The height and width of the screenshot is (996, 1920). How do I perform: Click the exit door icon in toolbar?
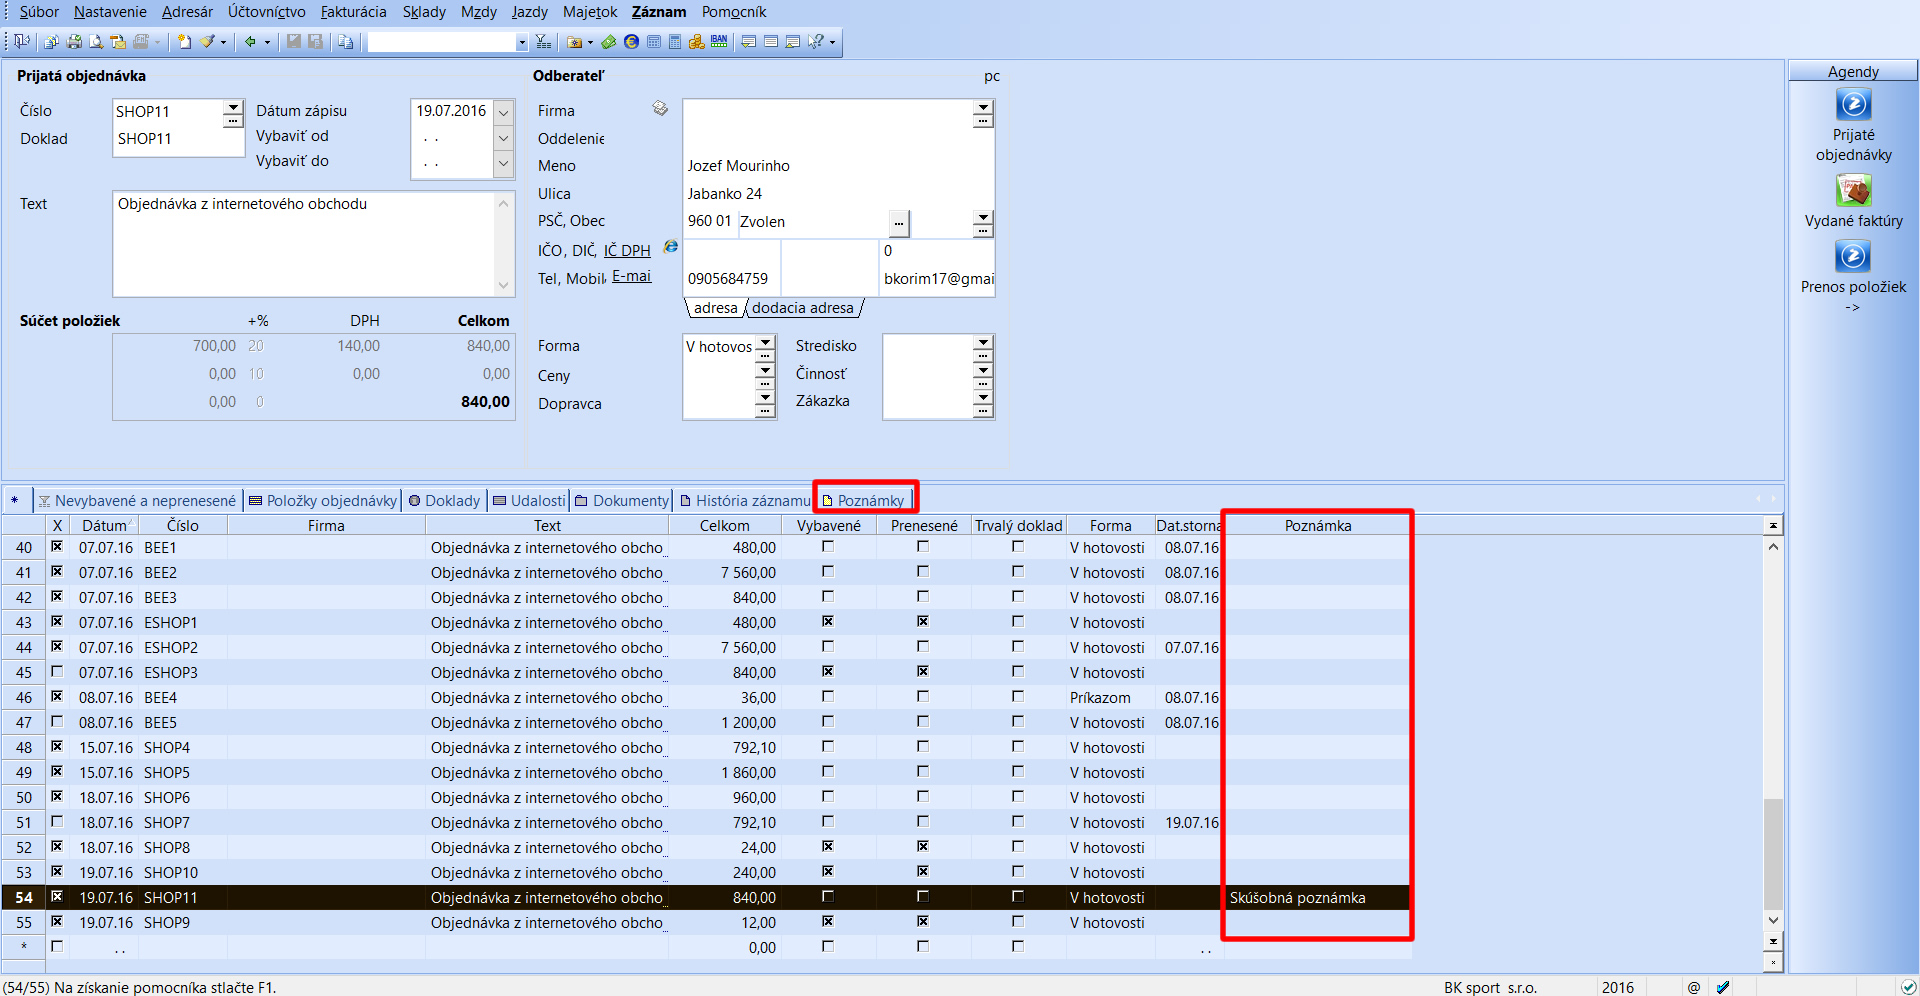click(x=21, y=42)
